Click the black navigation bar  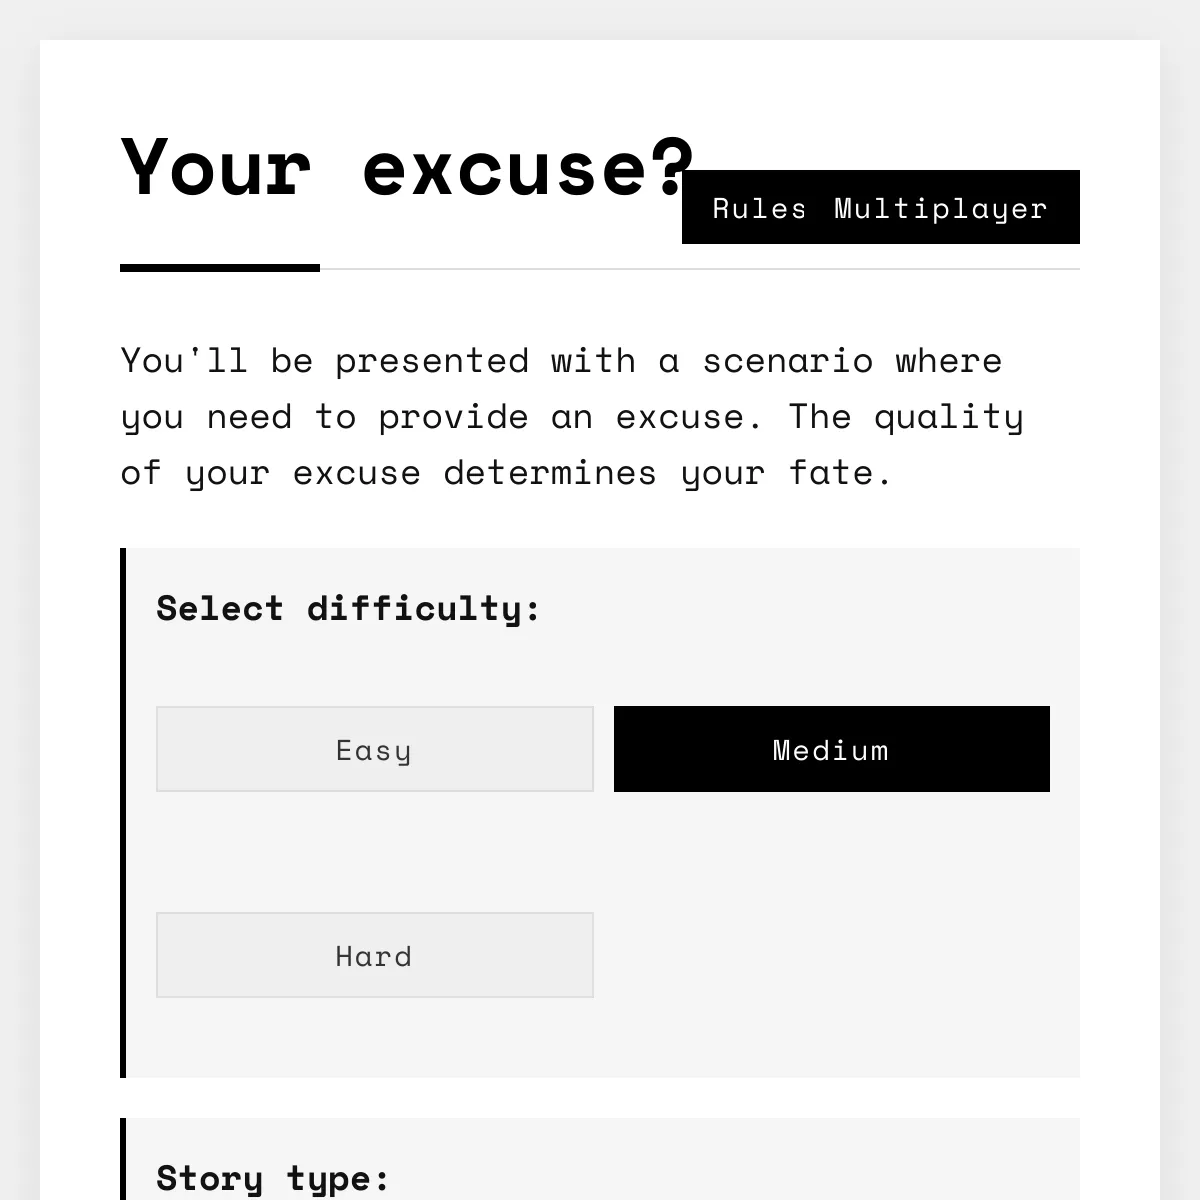[880, 207]
